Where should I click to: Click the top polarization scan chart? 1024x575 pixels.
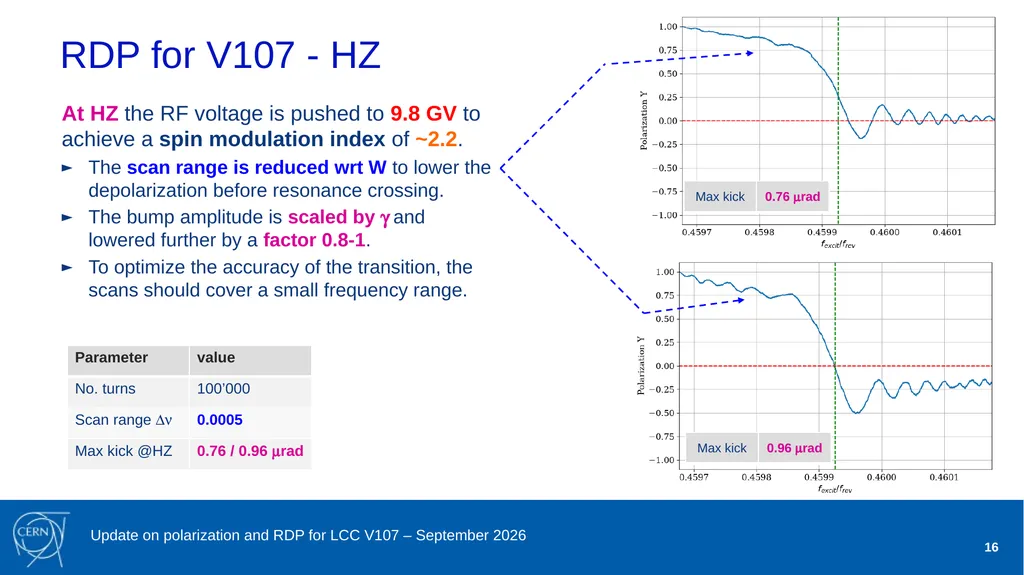[x=838, y=121]
